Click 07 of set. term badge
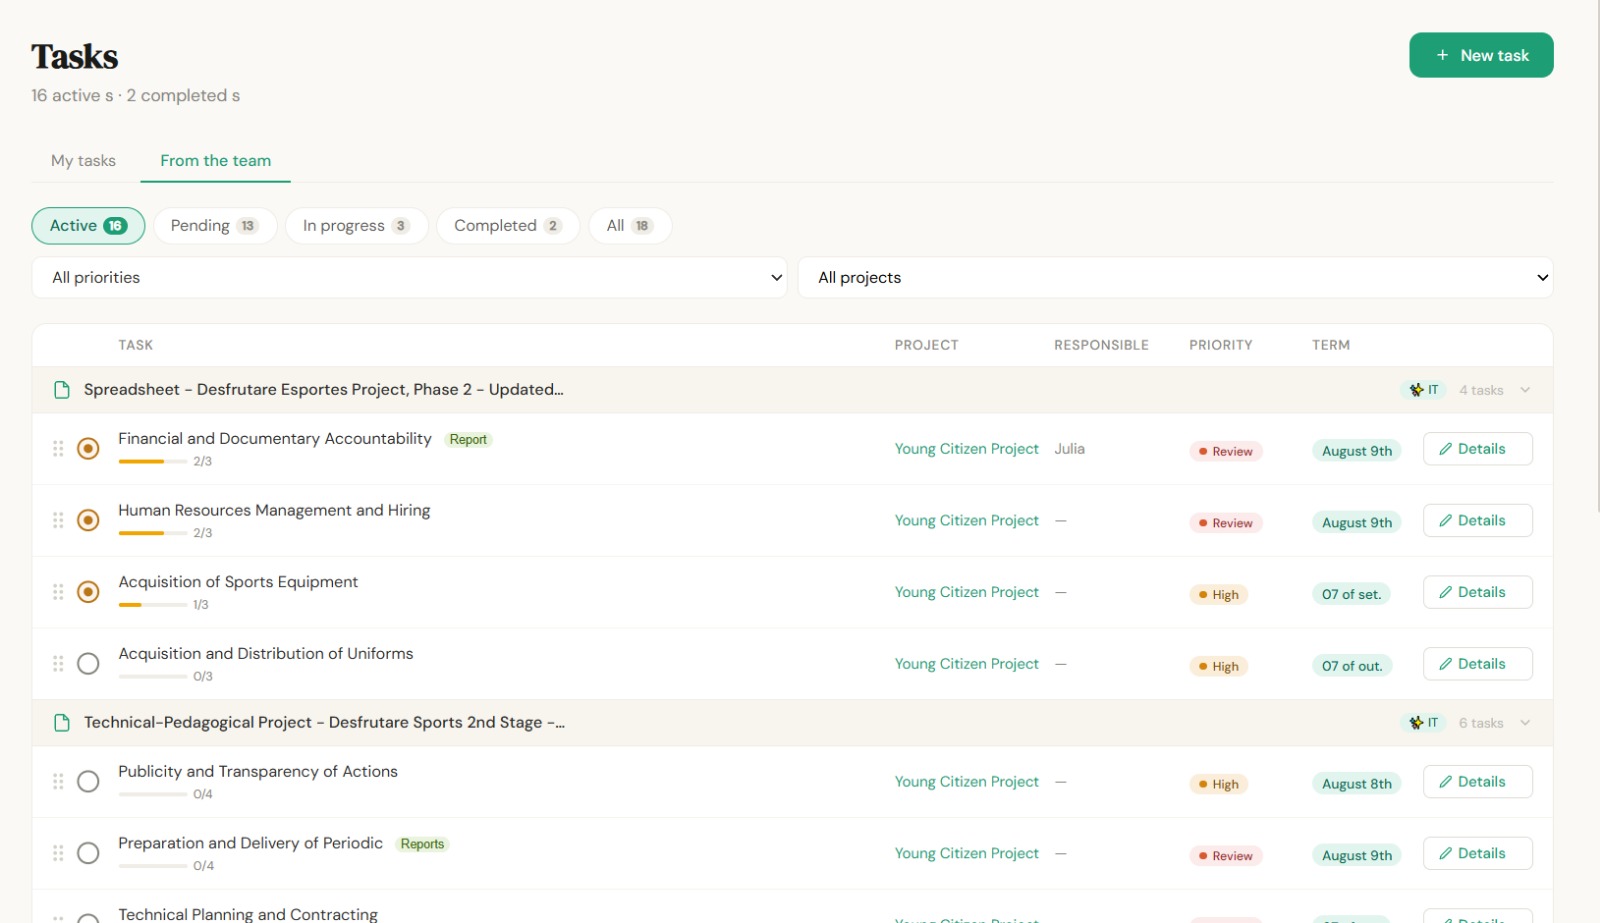 coord(1351,594)
